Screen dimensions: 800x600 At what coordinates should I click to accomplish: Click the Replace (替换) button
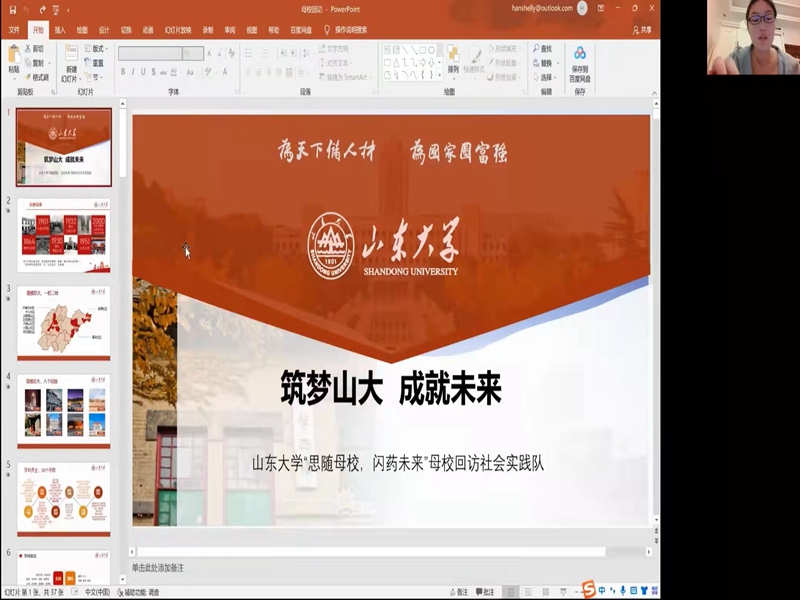pos(546,62)
